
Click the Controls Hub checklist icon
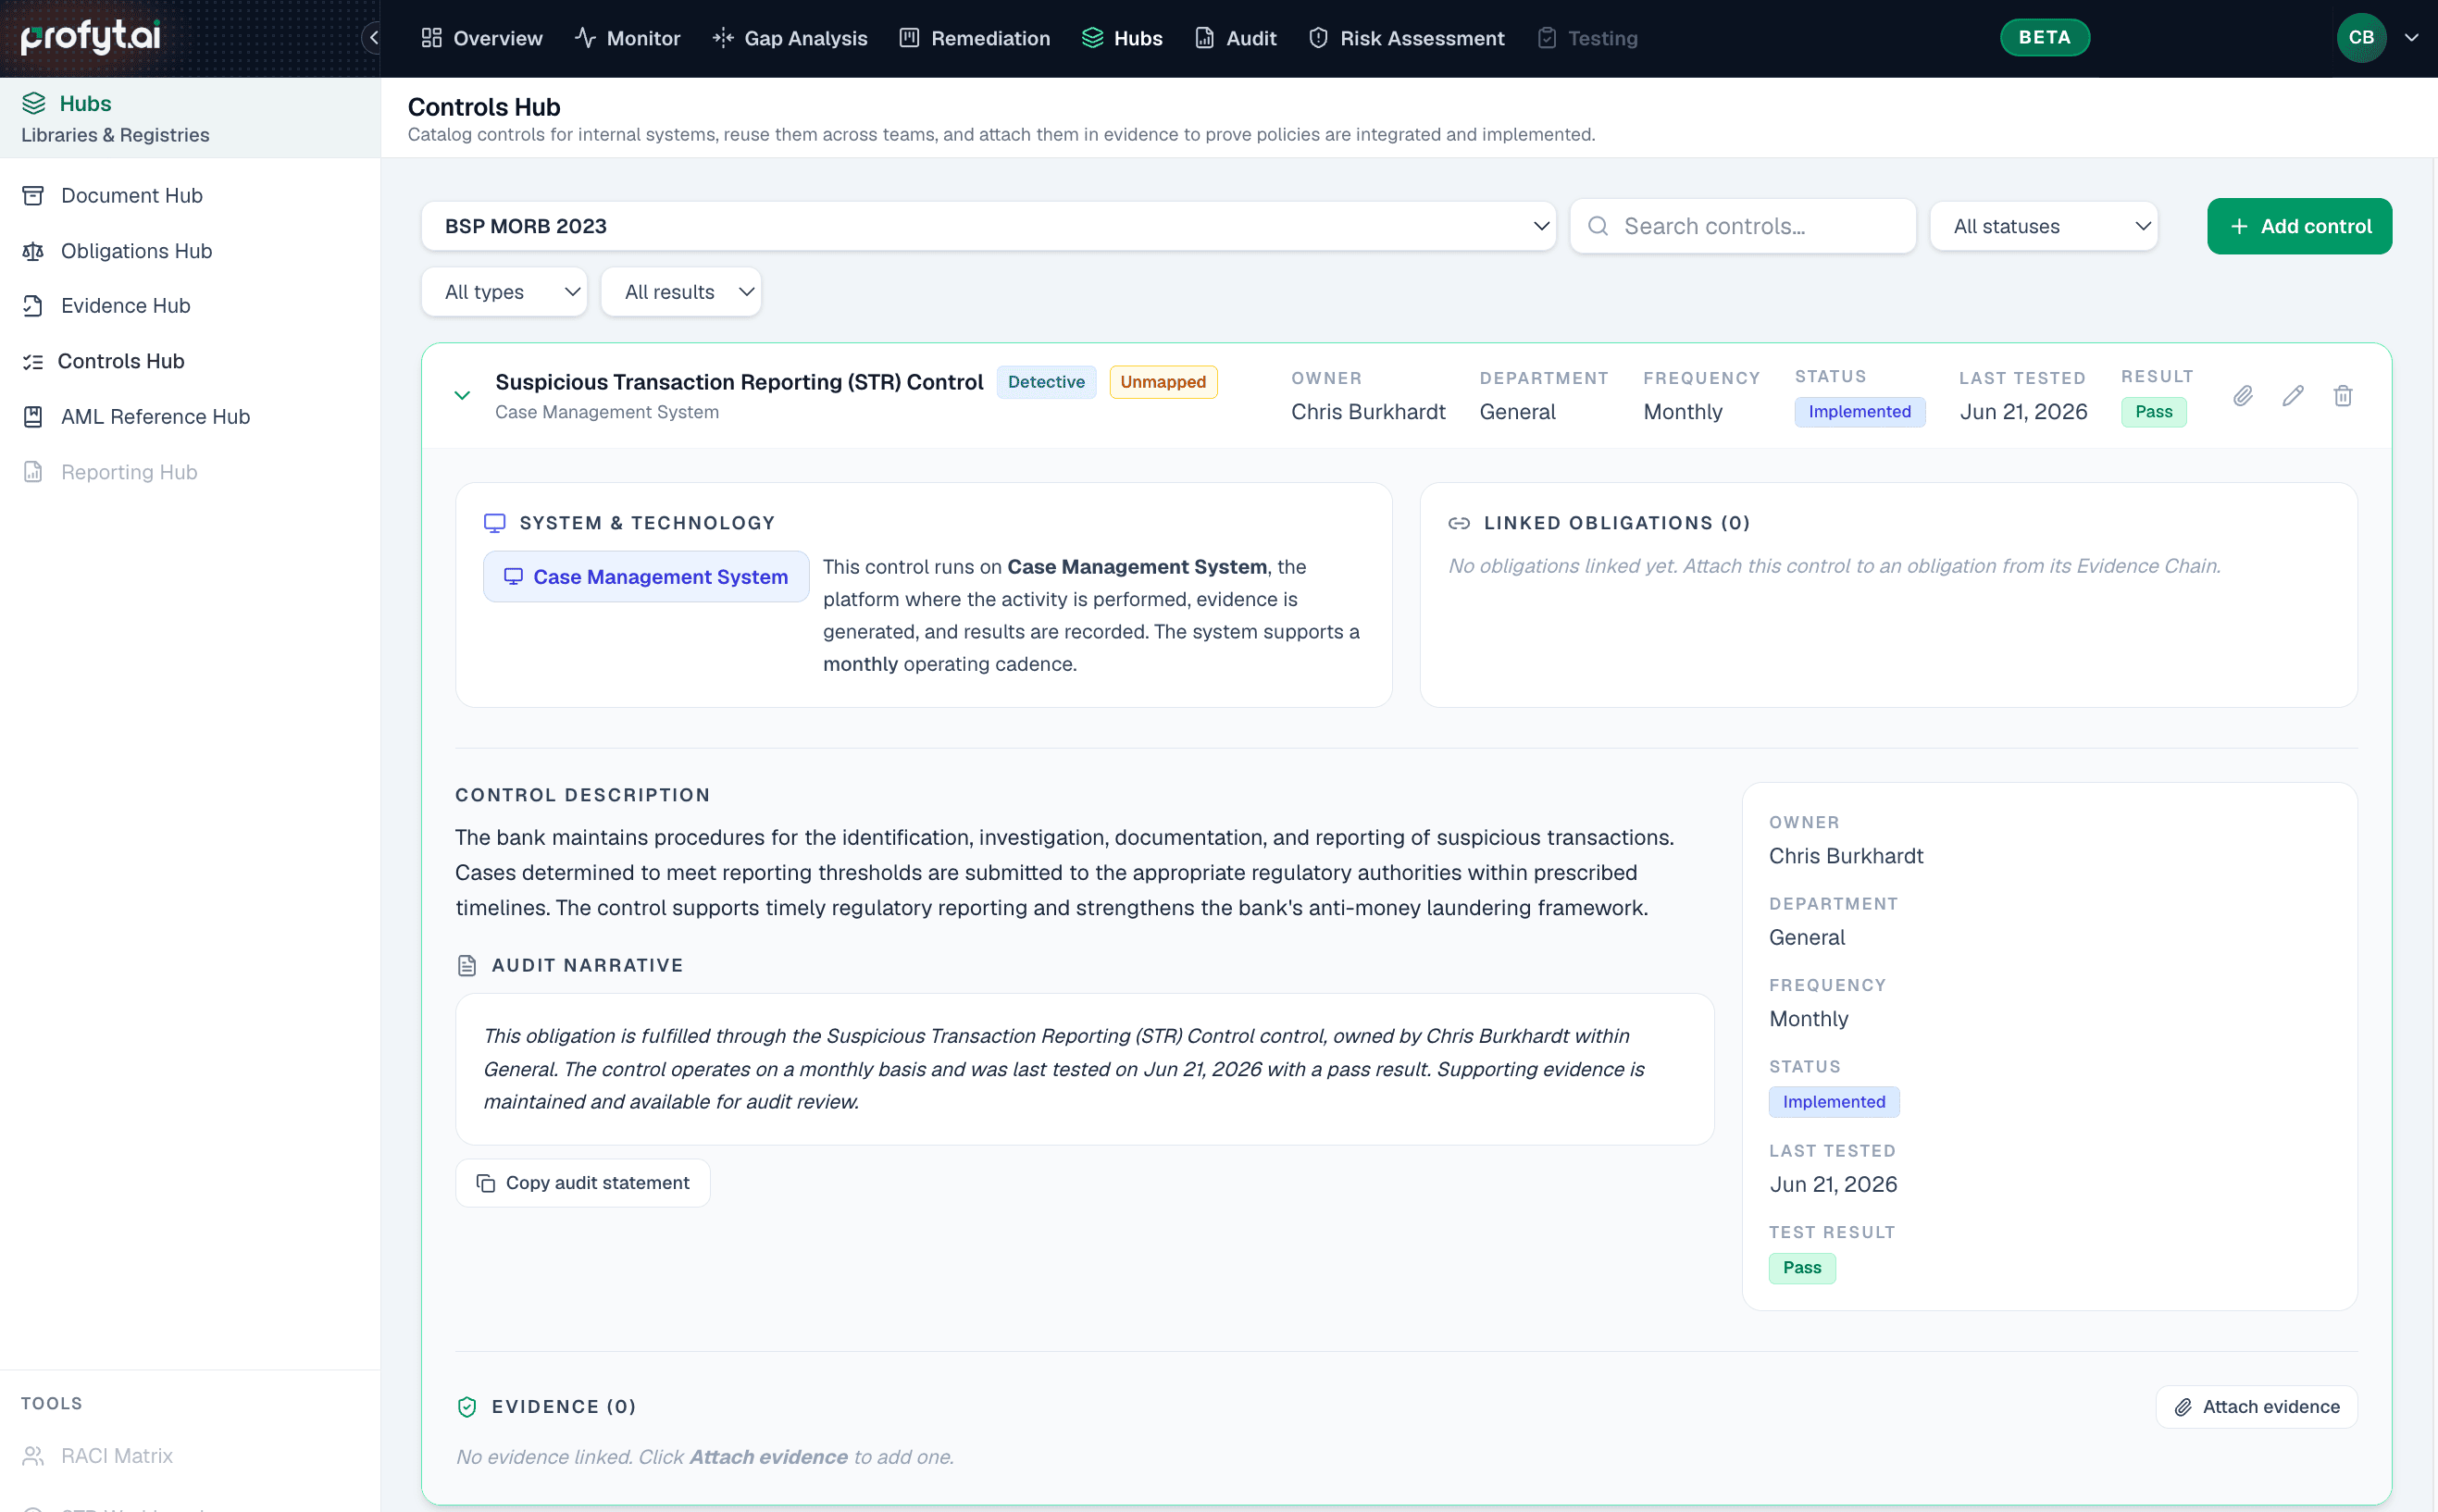(x=33, y=361)
